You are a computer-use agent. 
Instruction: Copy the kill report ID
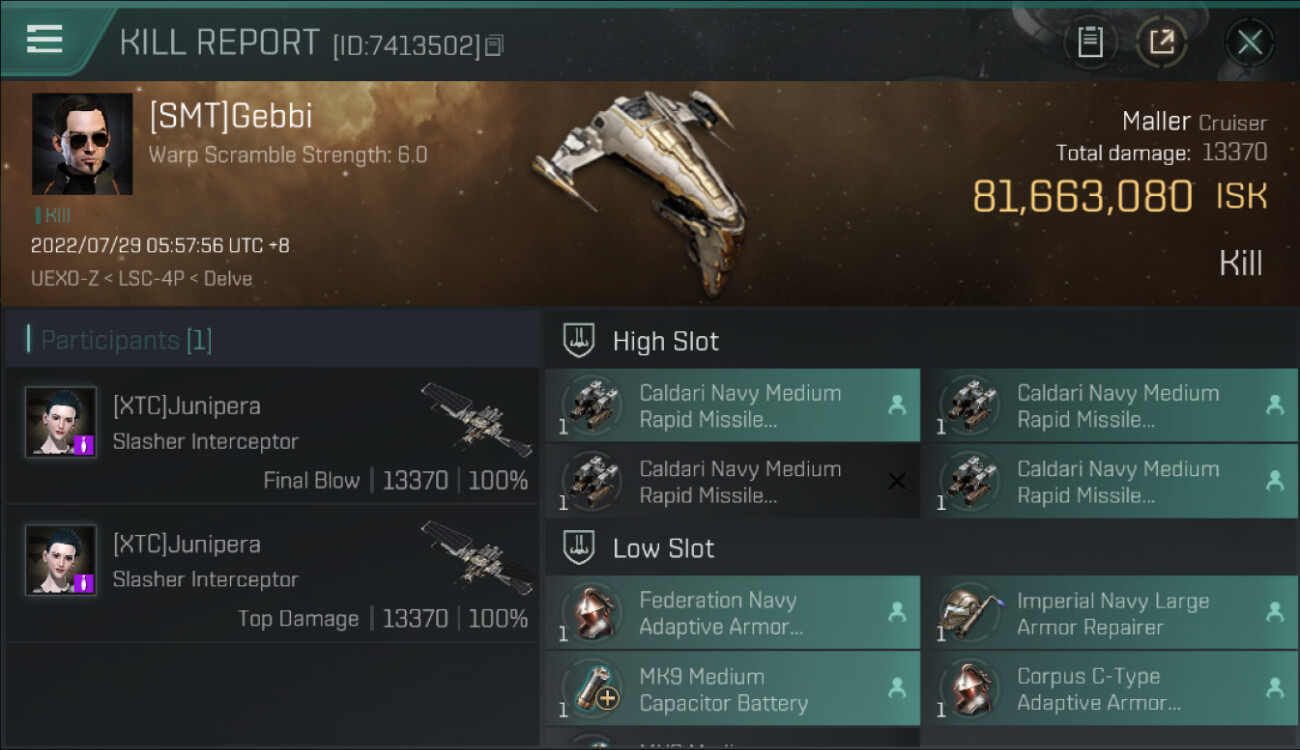(x=495, y=45)
